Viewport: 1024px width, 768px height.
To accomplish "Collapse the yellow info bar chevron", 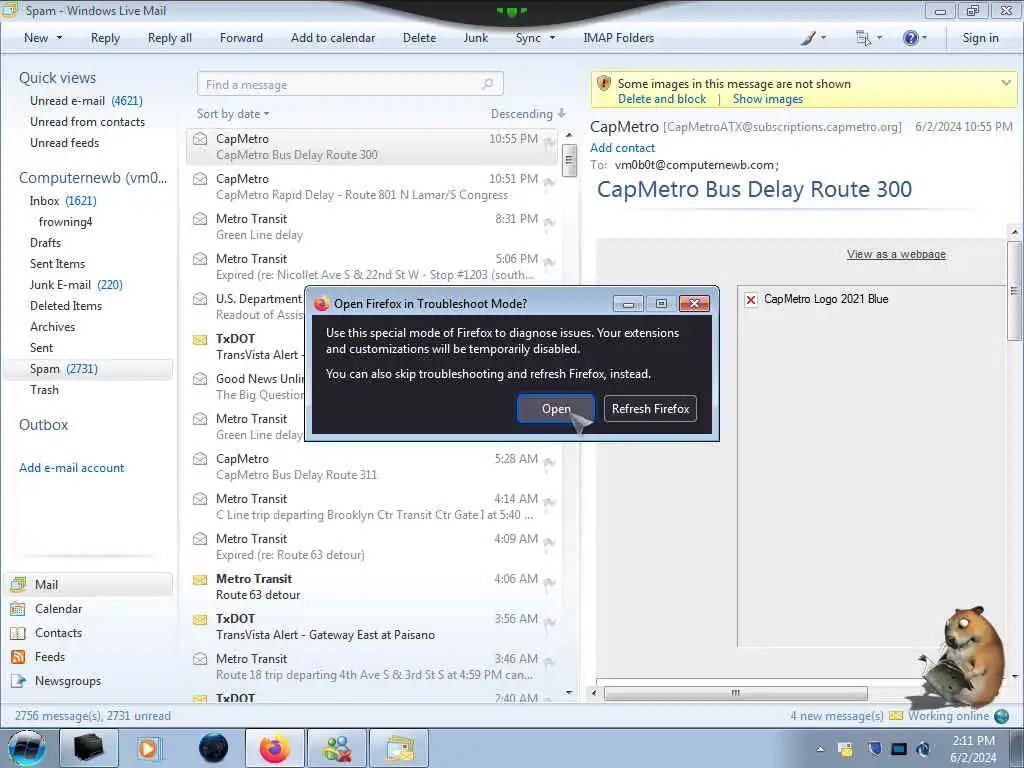I will tap(1006, 83).
